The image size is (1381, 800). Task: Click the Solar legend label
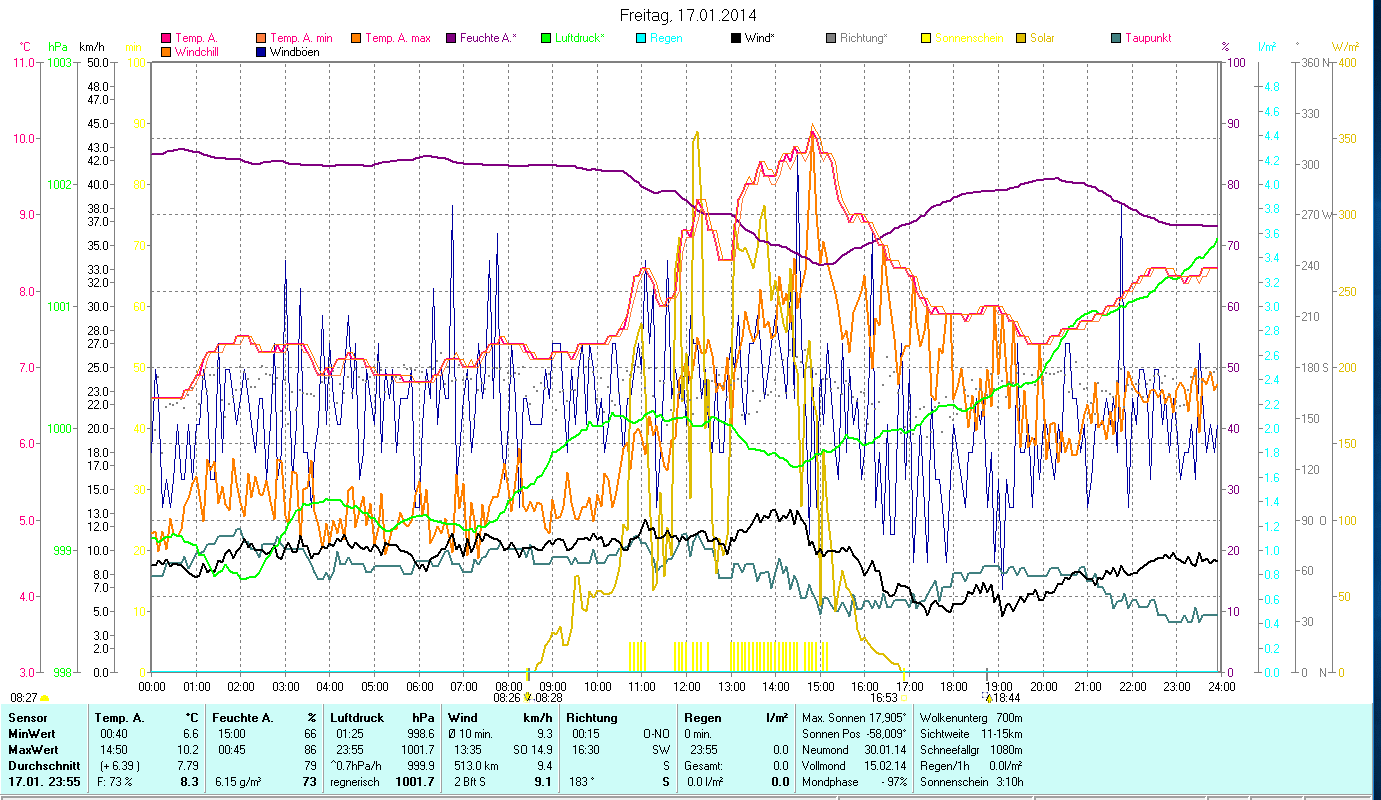tap(1042, 39)
